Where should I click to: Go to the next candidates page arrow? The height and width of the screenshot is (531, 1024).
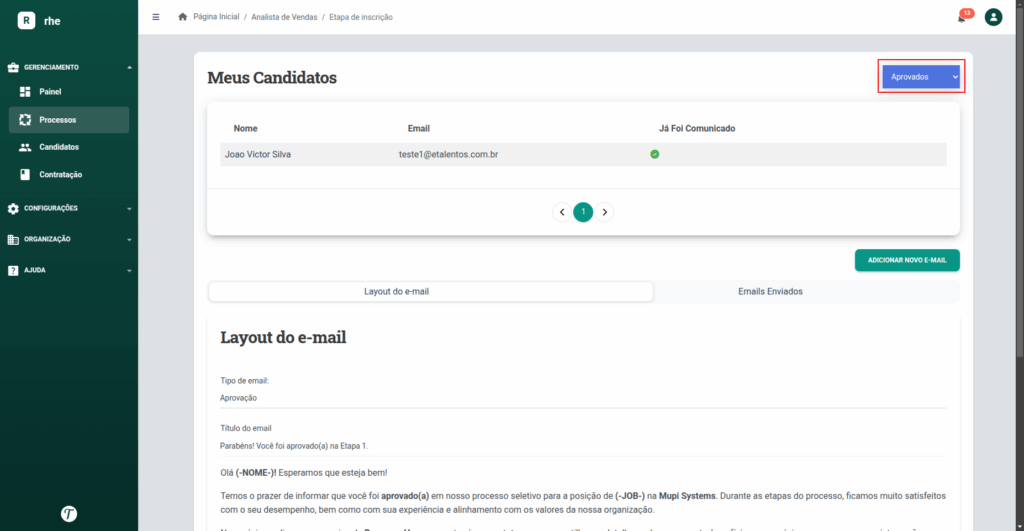pyautogui.click(x=605, y=212)
